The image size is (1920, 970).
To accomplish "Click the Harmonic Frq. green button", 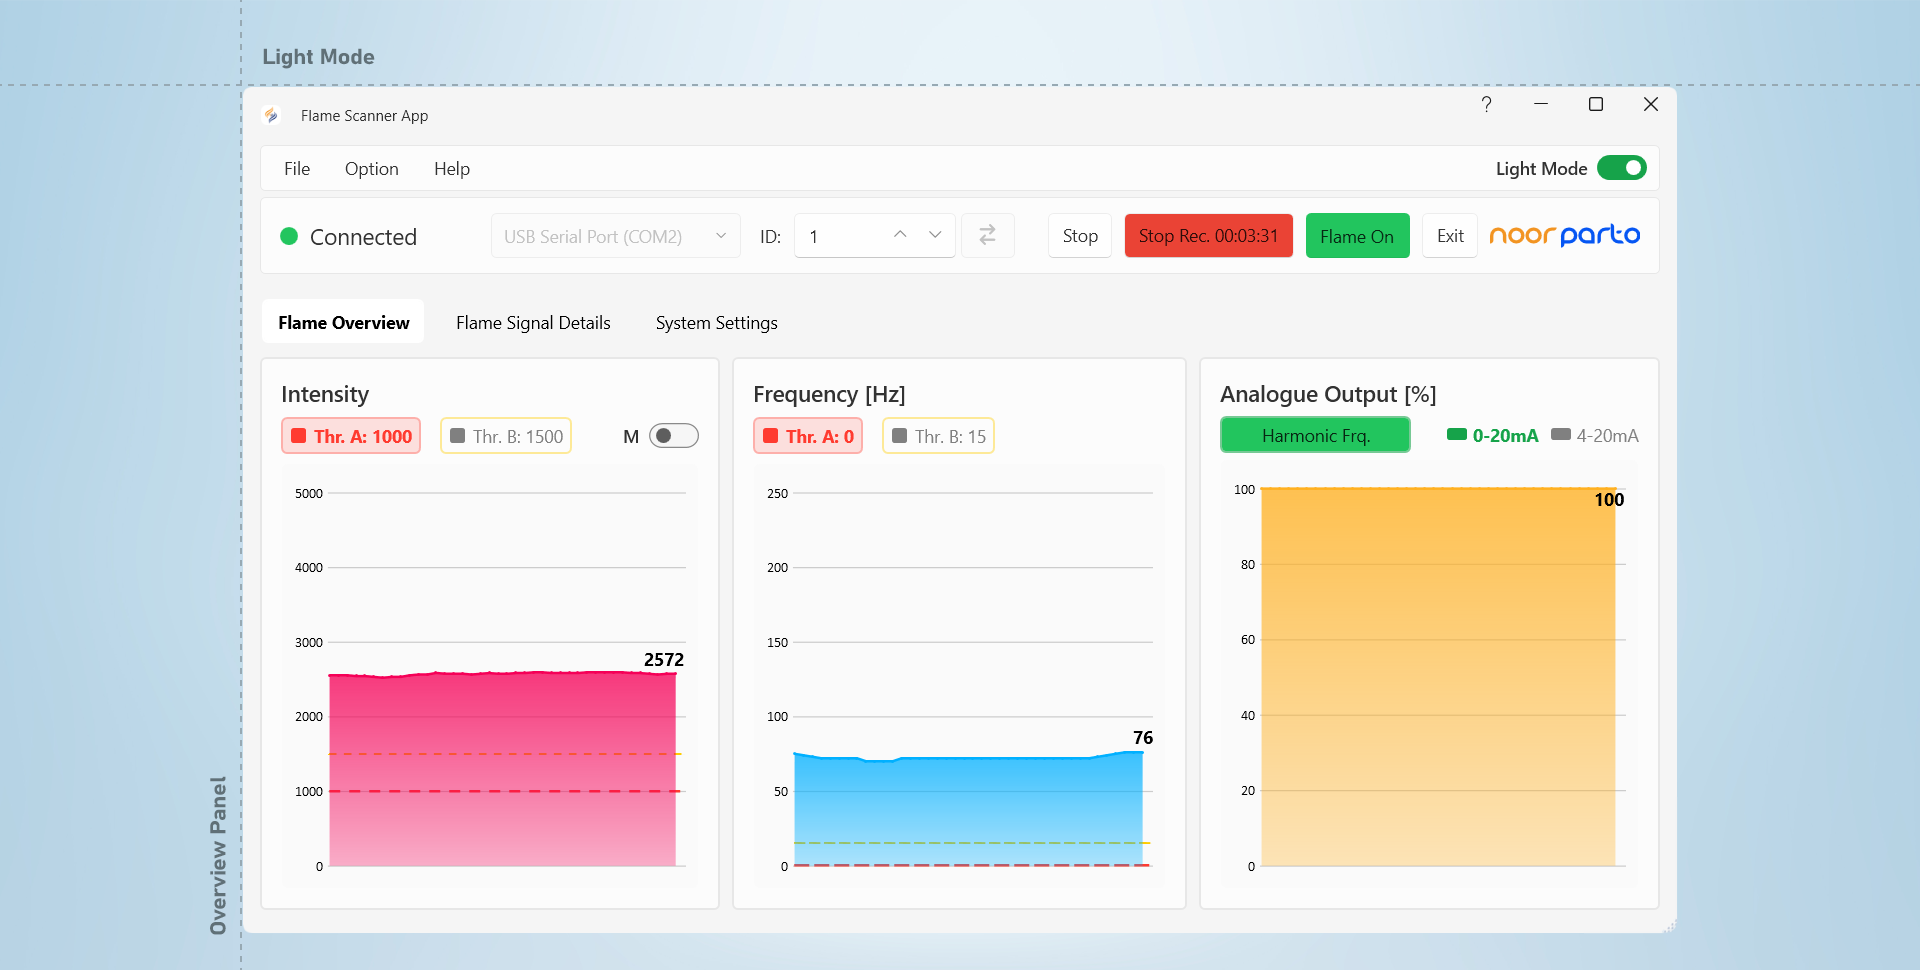I will 1315,435.
